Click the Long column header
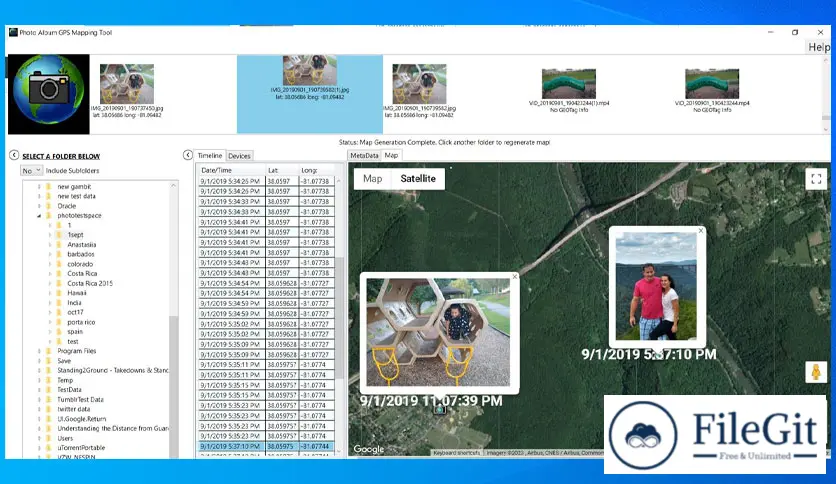836x484 pixels. click(317, 170)
